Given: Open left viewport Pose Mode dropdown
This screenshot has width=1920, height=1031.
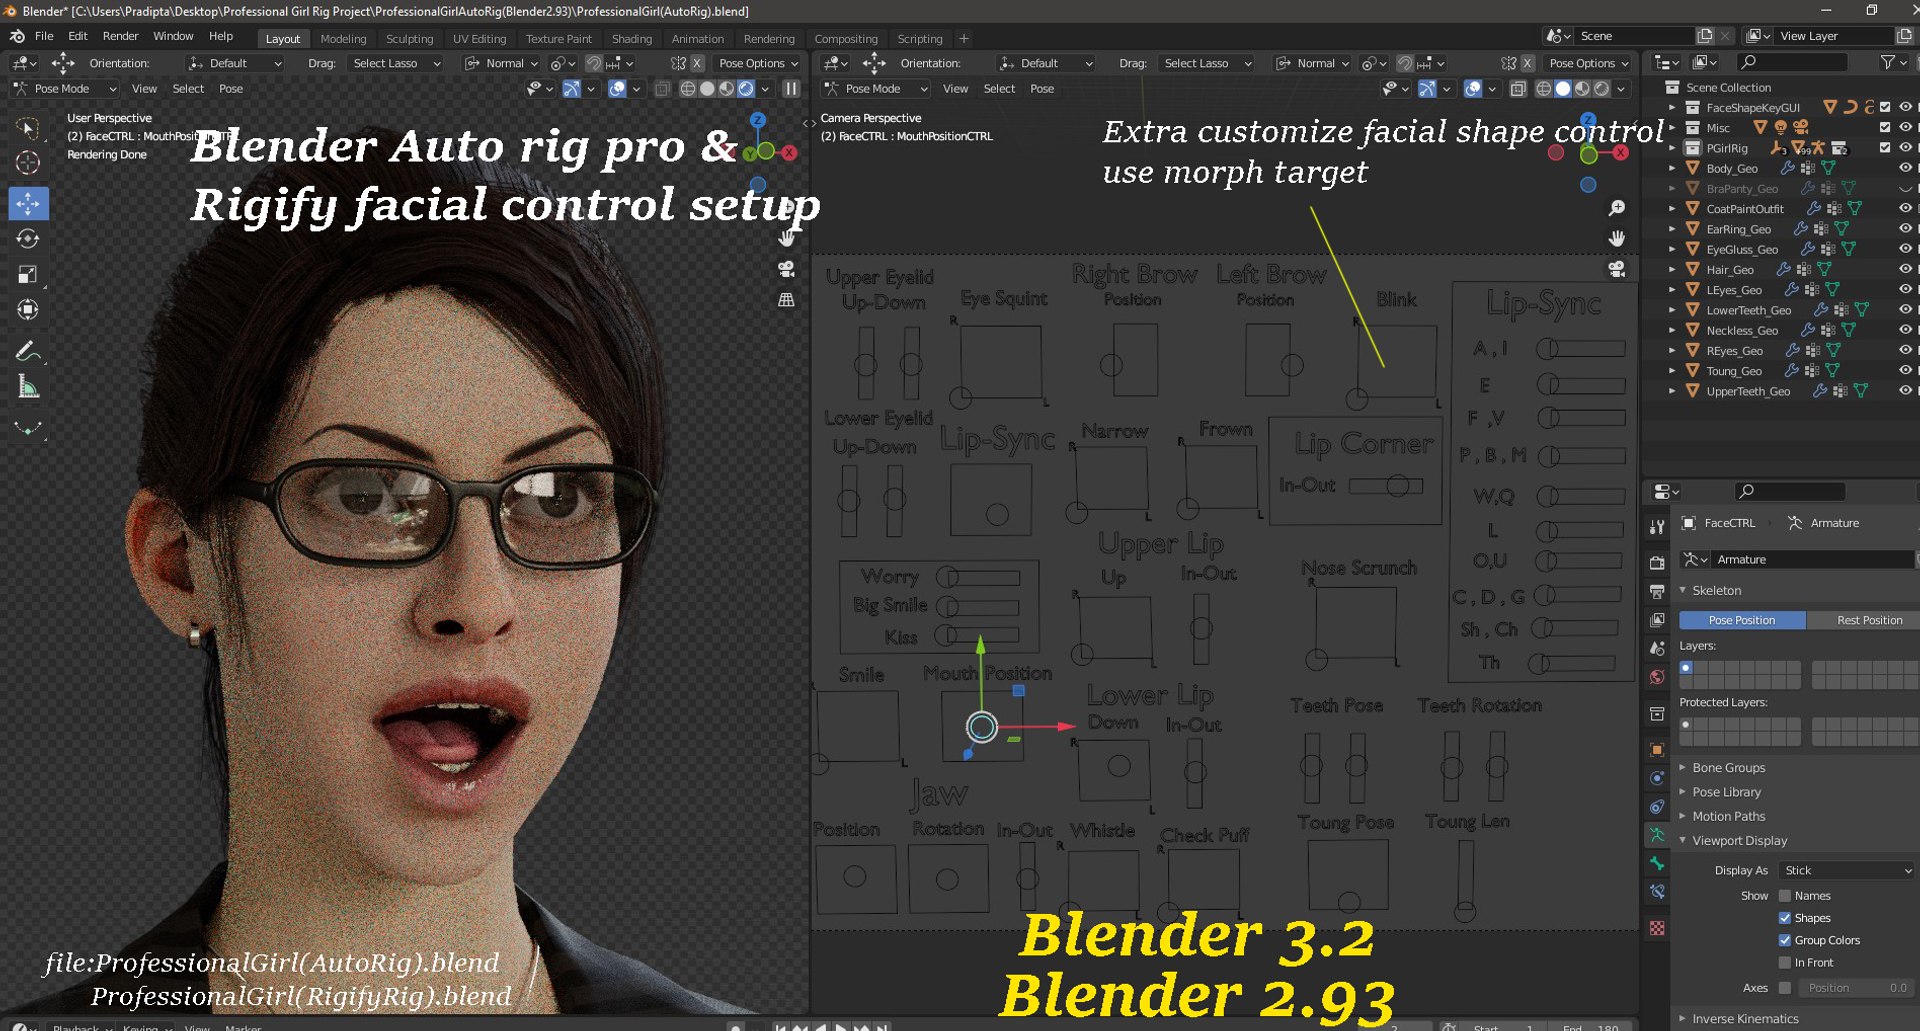Looking at the screenshot, I should (65, 89).
